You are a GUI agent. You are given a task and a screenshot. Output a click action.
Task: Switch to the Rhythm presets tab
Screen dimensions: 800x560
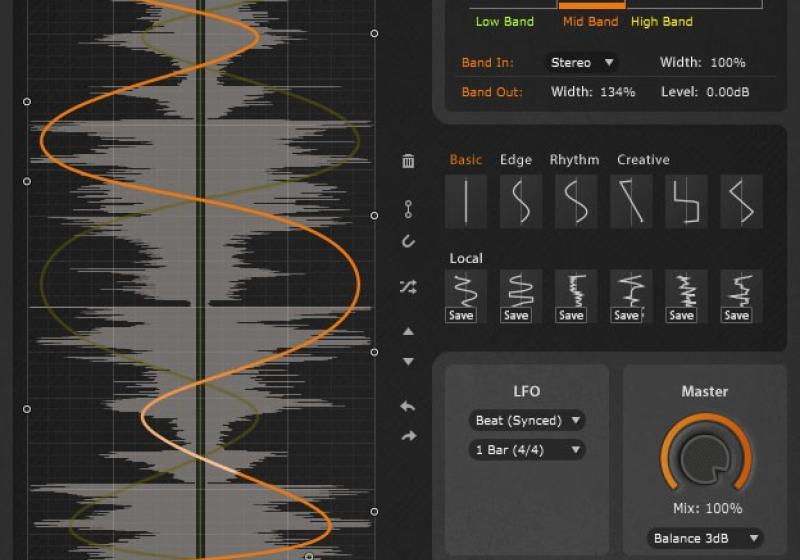[574, 160]
